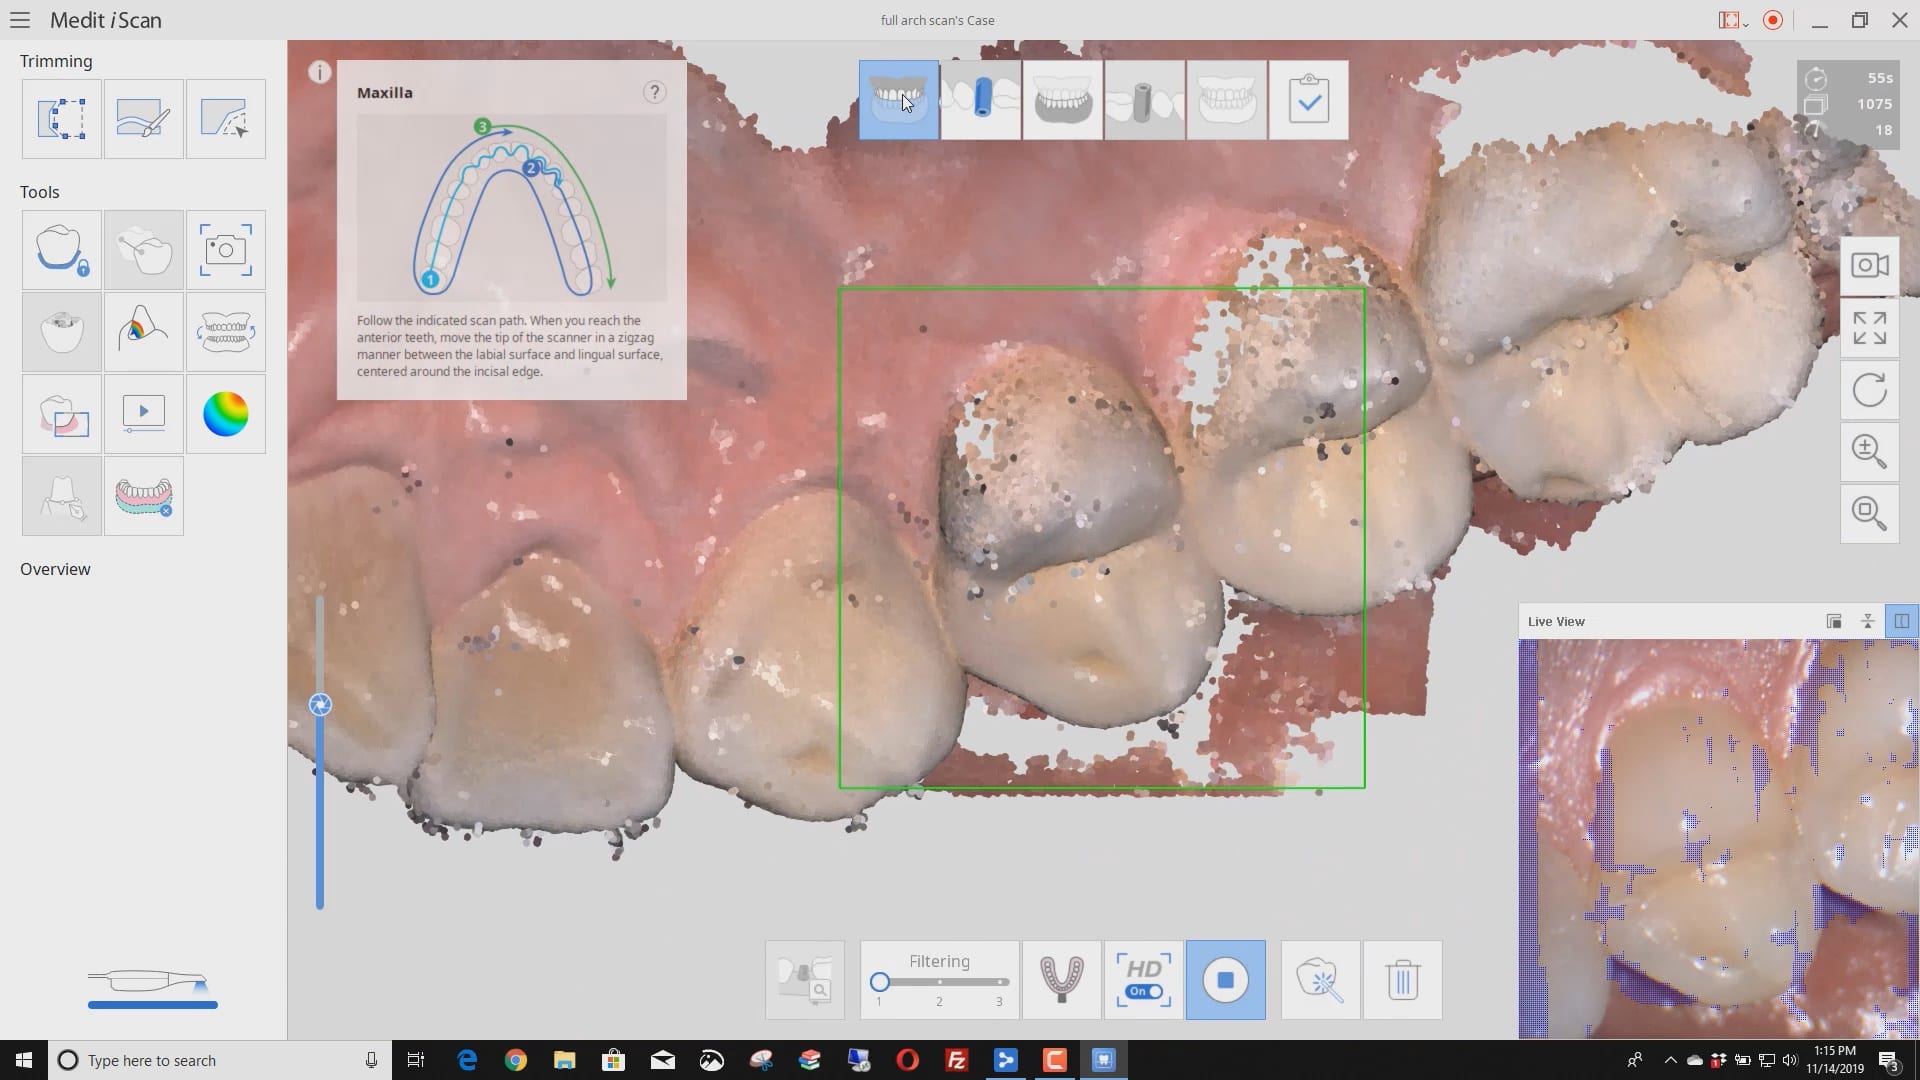
Task: Click the delete scan data trash icon
Action: coord(1402,980)
